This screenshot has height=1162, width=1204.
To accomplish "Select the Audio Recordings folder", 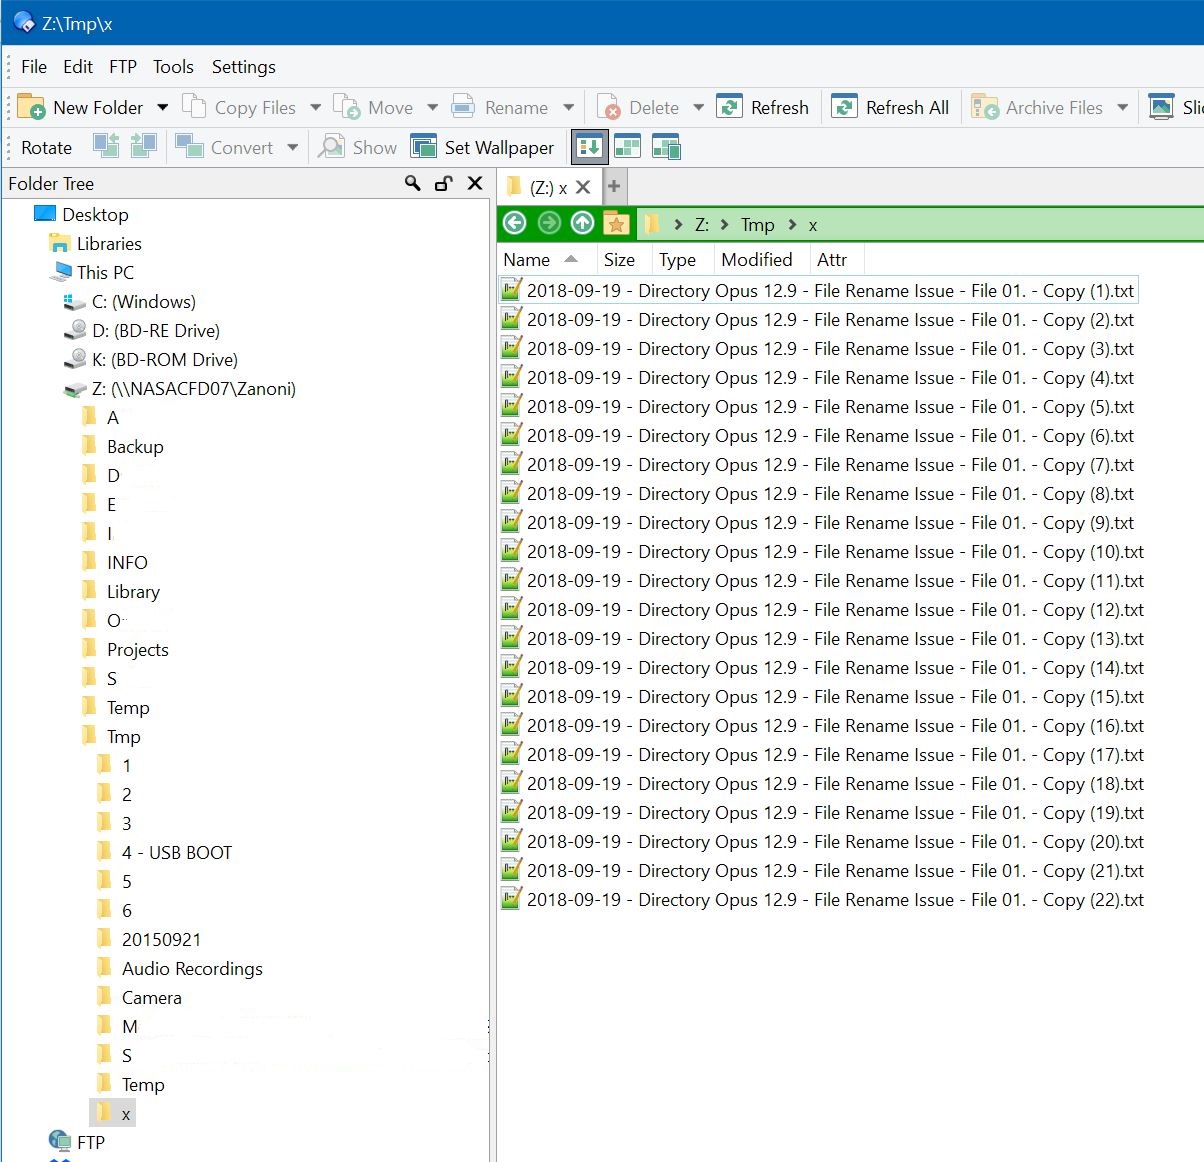I will (x=179, y=968).
